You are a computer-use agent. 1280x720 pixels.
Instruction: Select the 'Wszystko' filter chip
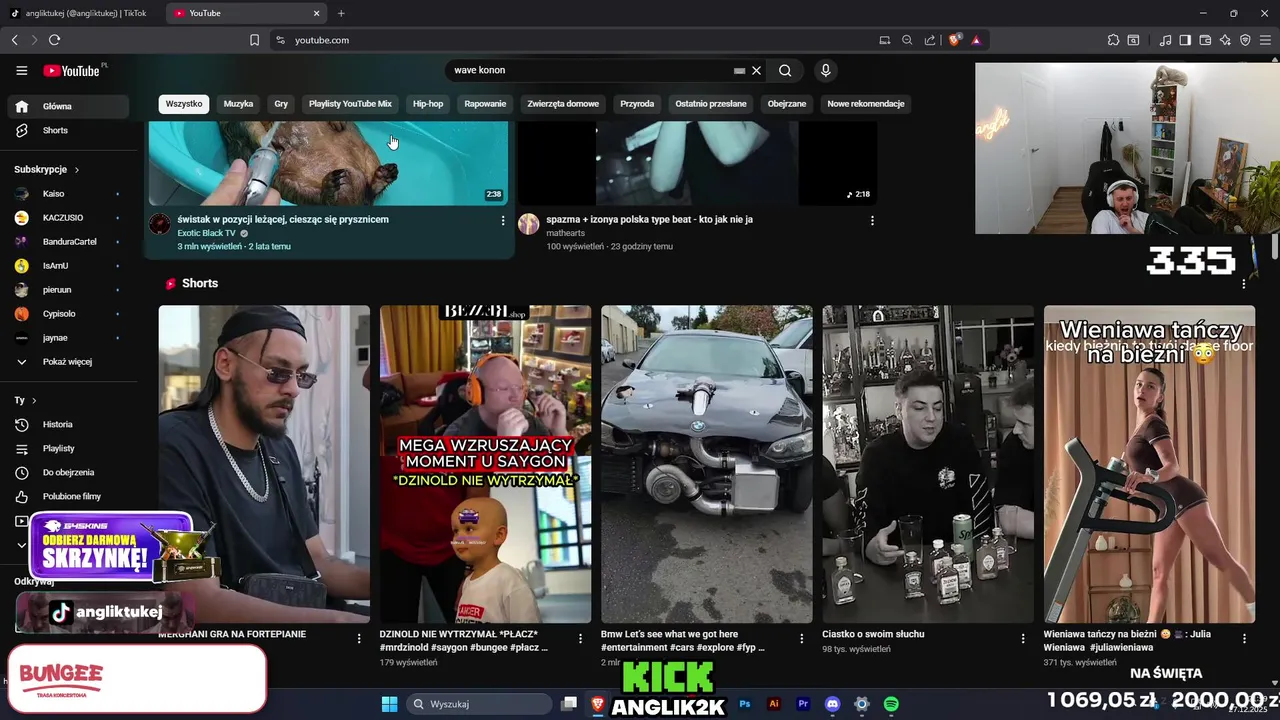pyautogui.click(x=184, y=103)
